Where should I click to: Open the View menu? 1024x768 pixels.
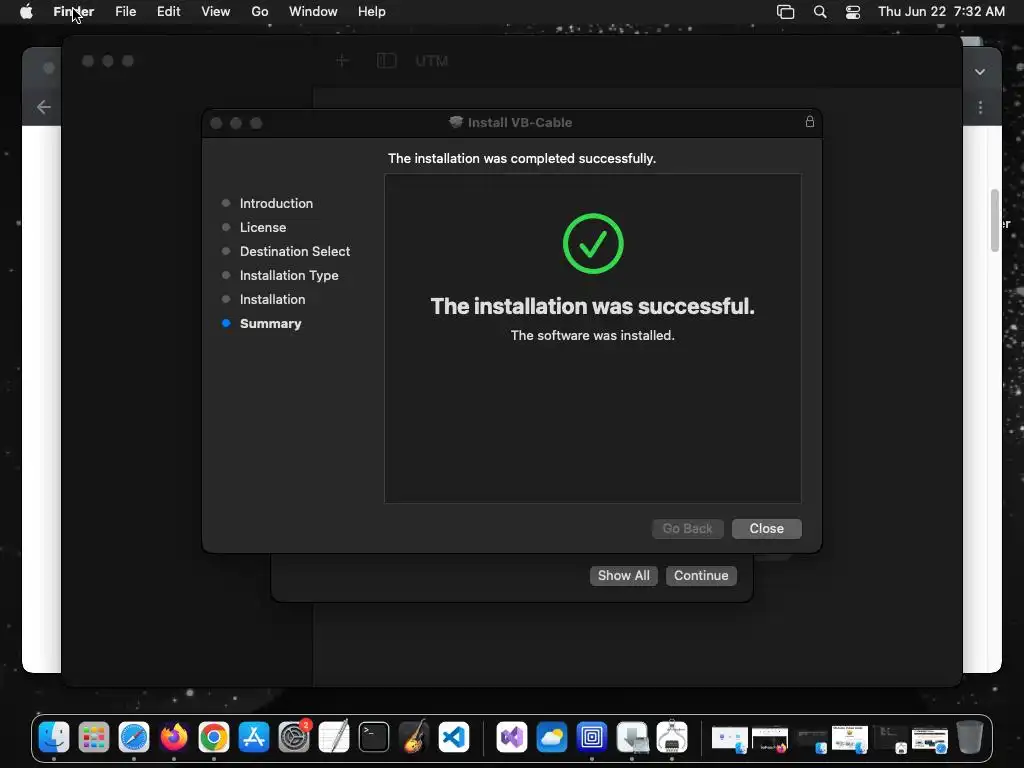(216, 12)
